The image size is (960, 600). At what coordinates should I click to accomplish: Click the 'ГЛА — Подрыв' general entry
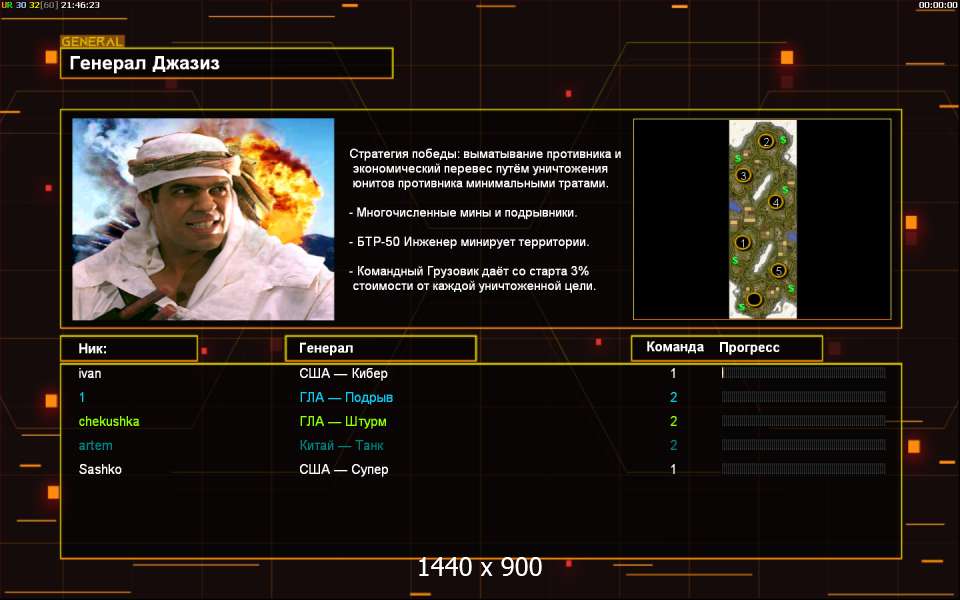pos(346,397)
